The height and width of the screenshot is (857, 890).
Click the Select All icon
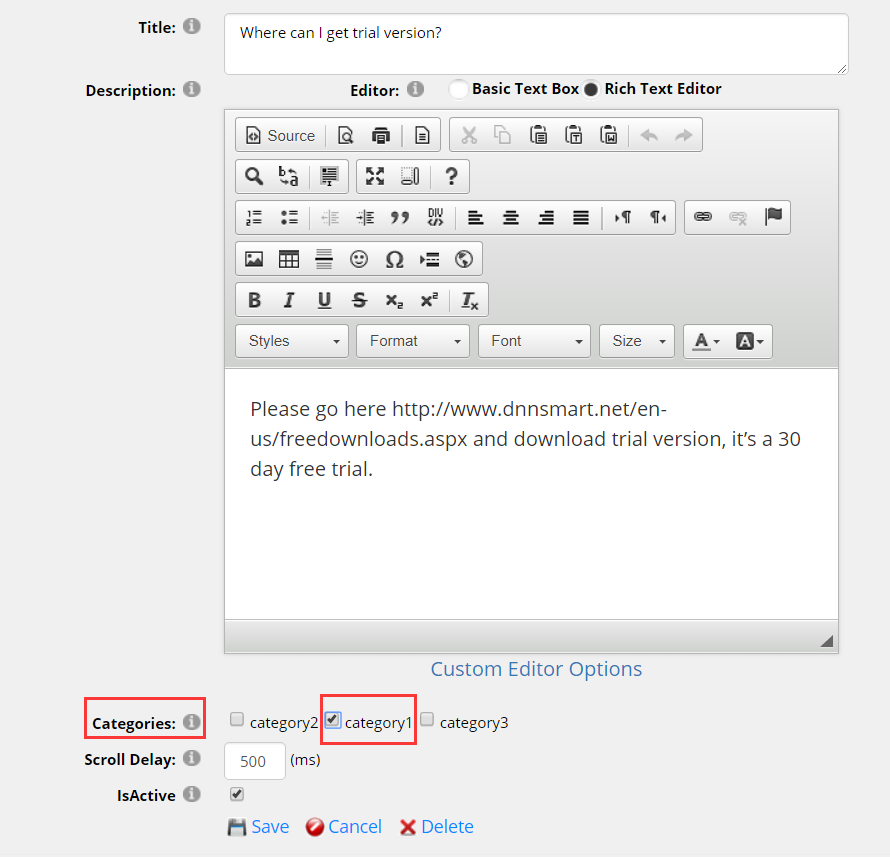tap(329, 177)
